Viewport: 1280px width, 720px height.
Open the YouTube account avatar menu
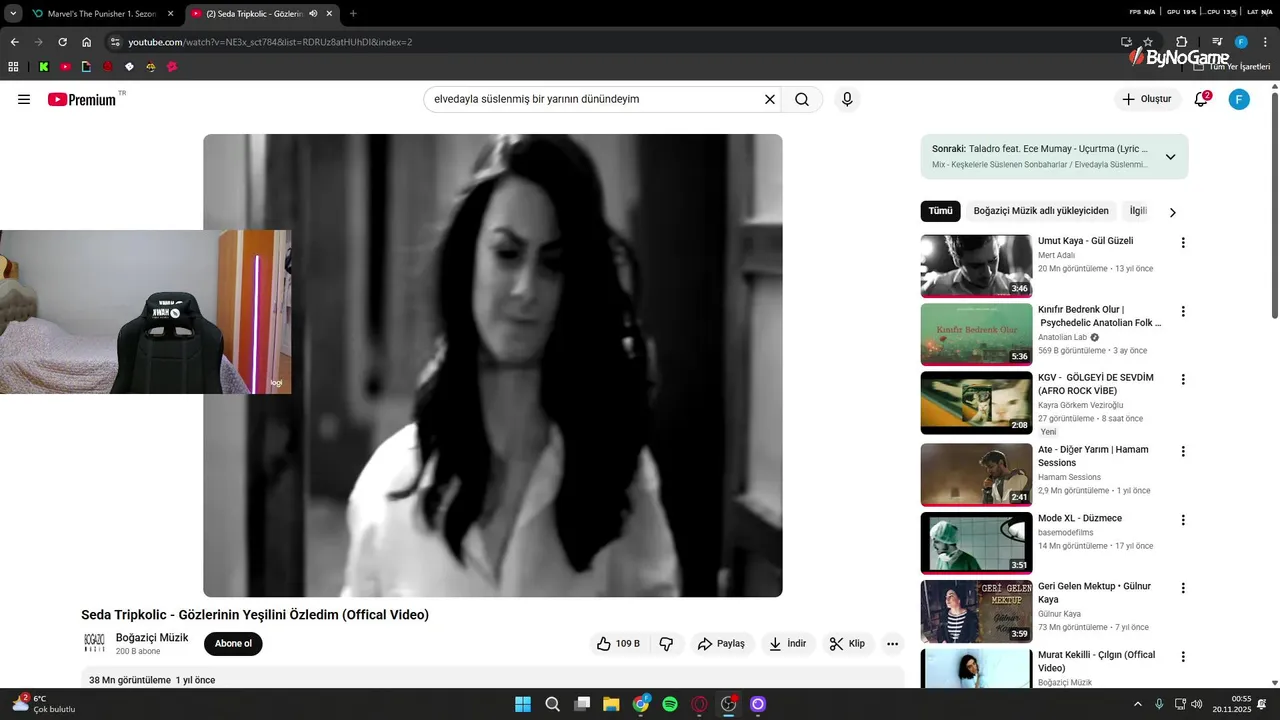pyautogui.click(x=1239, y=99)
